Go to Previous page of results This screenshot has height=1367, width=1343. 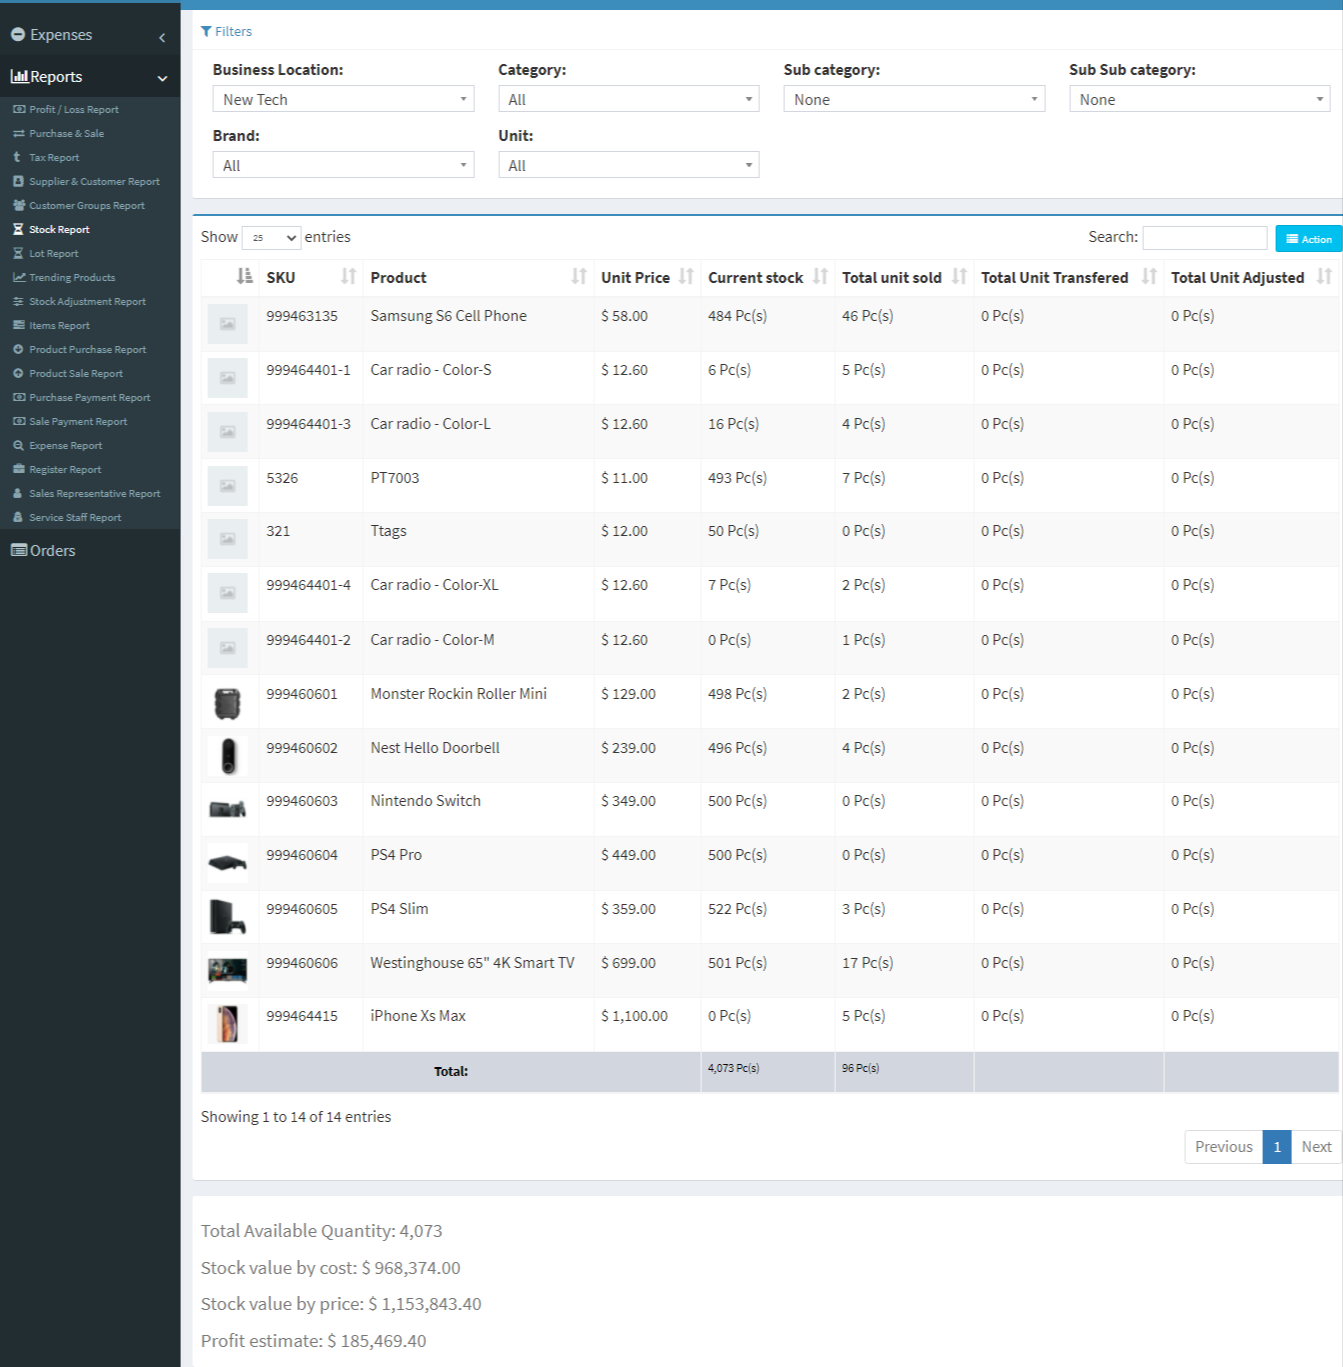tap(1223, 1147)
